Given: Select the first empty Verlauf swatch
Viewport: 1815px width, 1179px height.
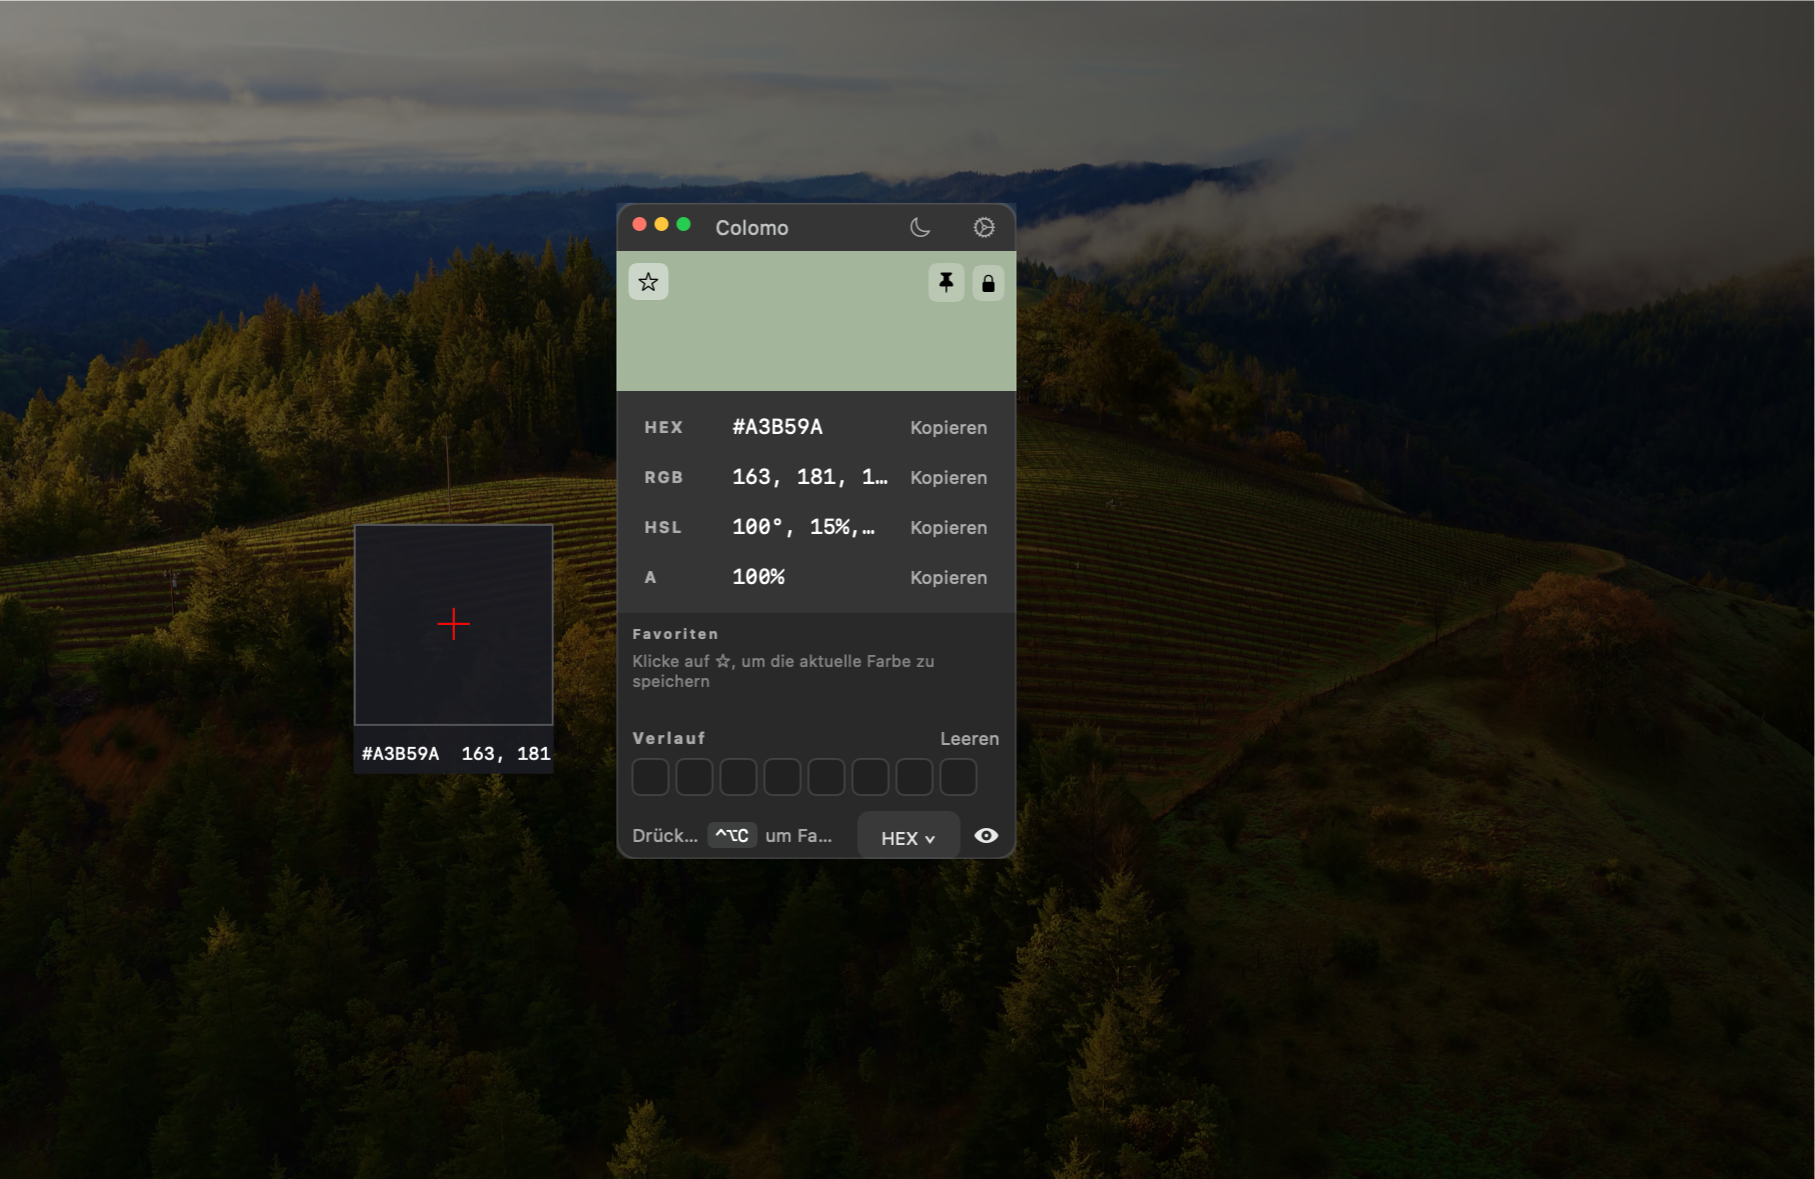Looking at the screenshot, I should point(650,777).
